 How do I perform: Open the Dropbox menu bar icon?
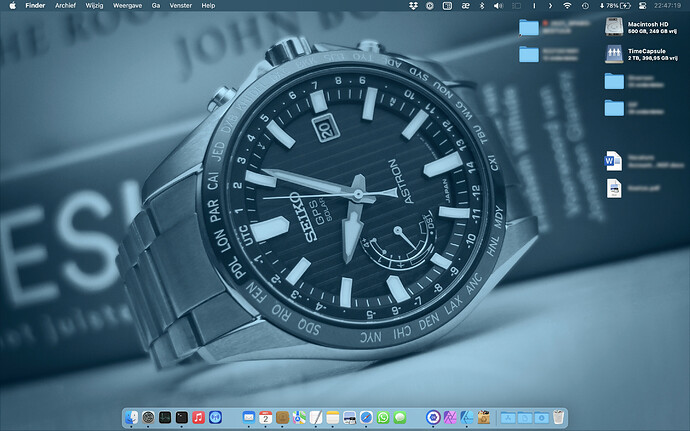click(x=413, y=6)
